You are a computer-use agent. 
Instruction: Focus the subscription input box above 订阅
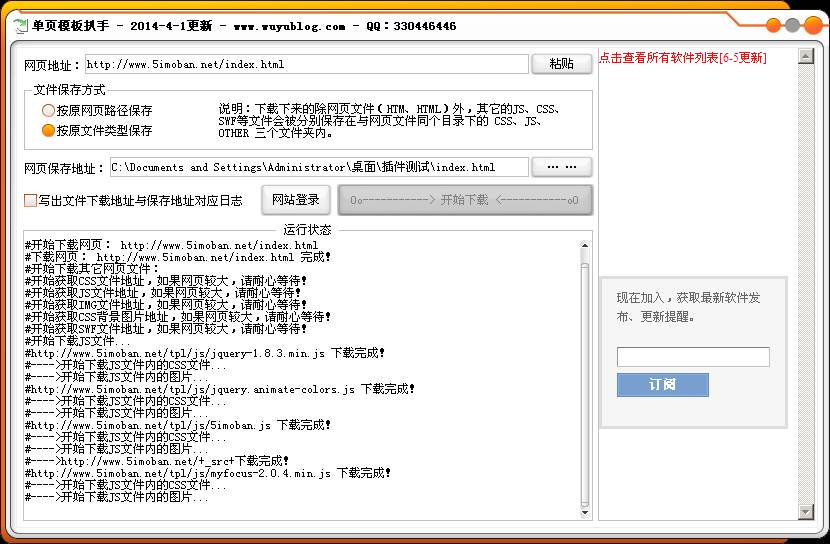click(693, 357)
